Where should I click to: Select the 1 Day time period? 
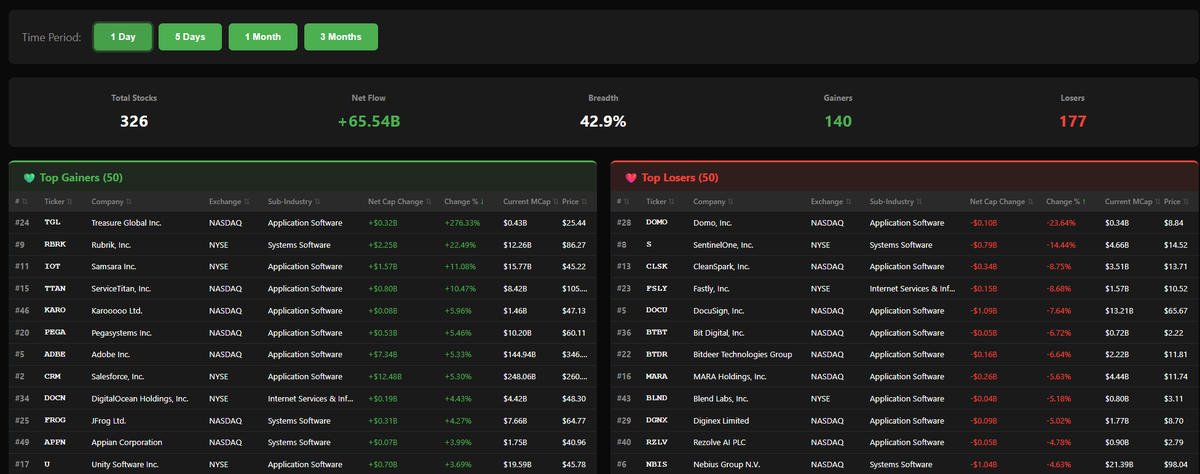[123, 37]
